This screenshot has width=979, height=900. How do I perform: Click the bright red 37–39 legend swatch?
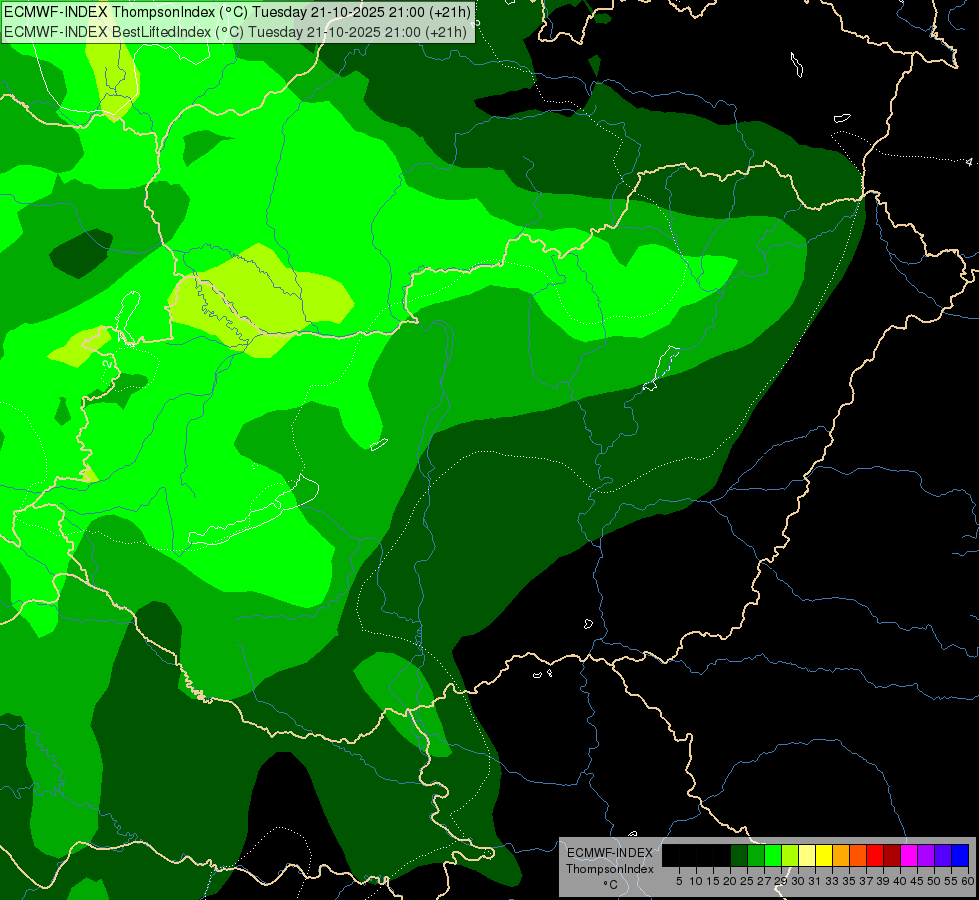(874, 856)
